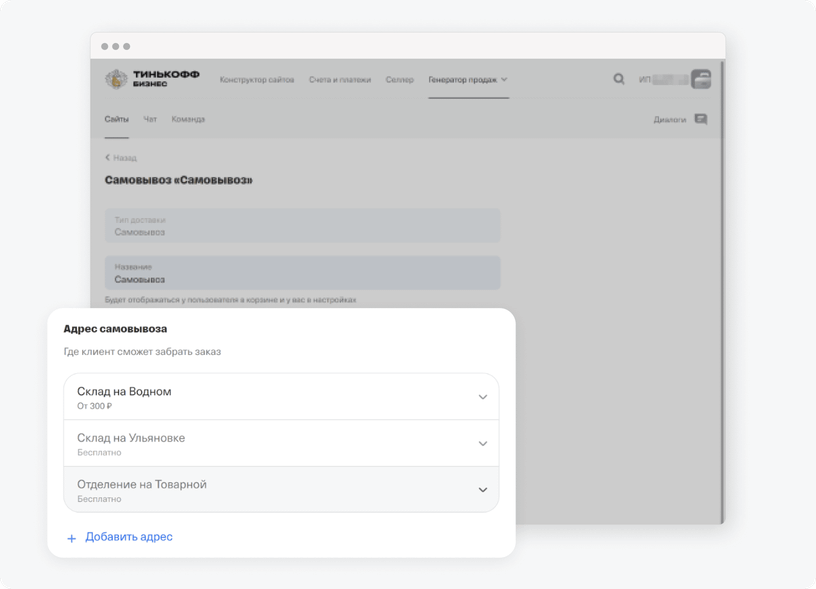Open the Диалоги link
The height and width of the screenshot is (589, 816).
point(670,120)
